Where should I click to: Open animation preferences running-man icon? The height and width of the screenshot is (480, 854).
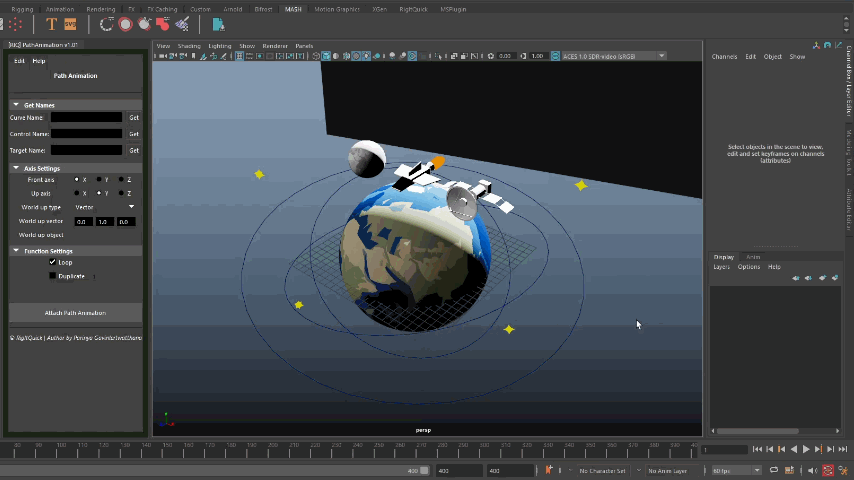pos(843,471)
